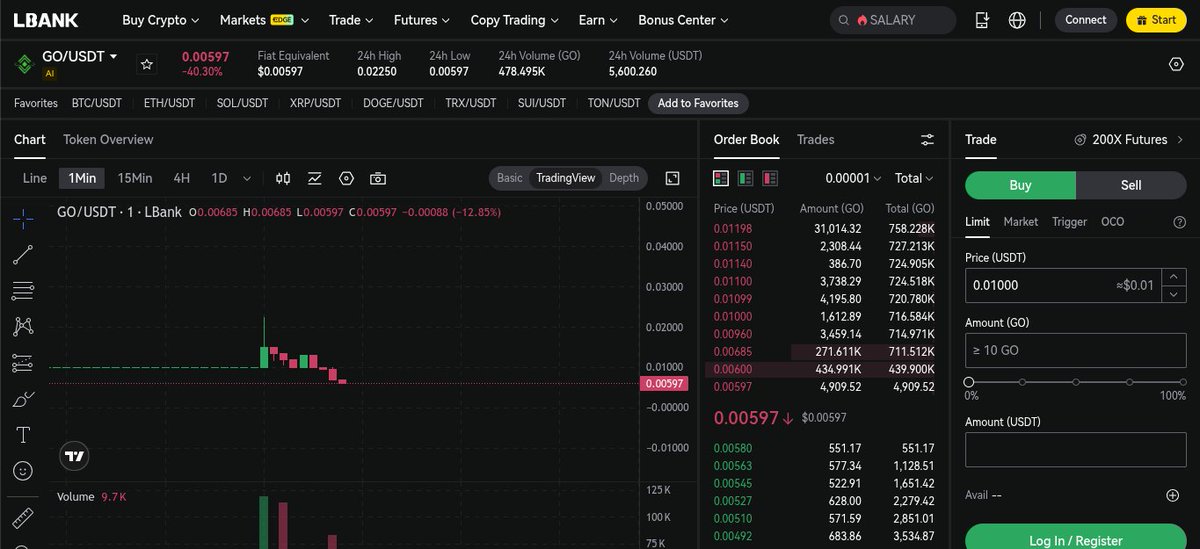Open the hexagon settings icon at top right
1200x549 pixels.
[1176, 64]
